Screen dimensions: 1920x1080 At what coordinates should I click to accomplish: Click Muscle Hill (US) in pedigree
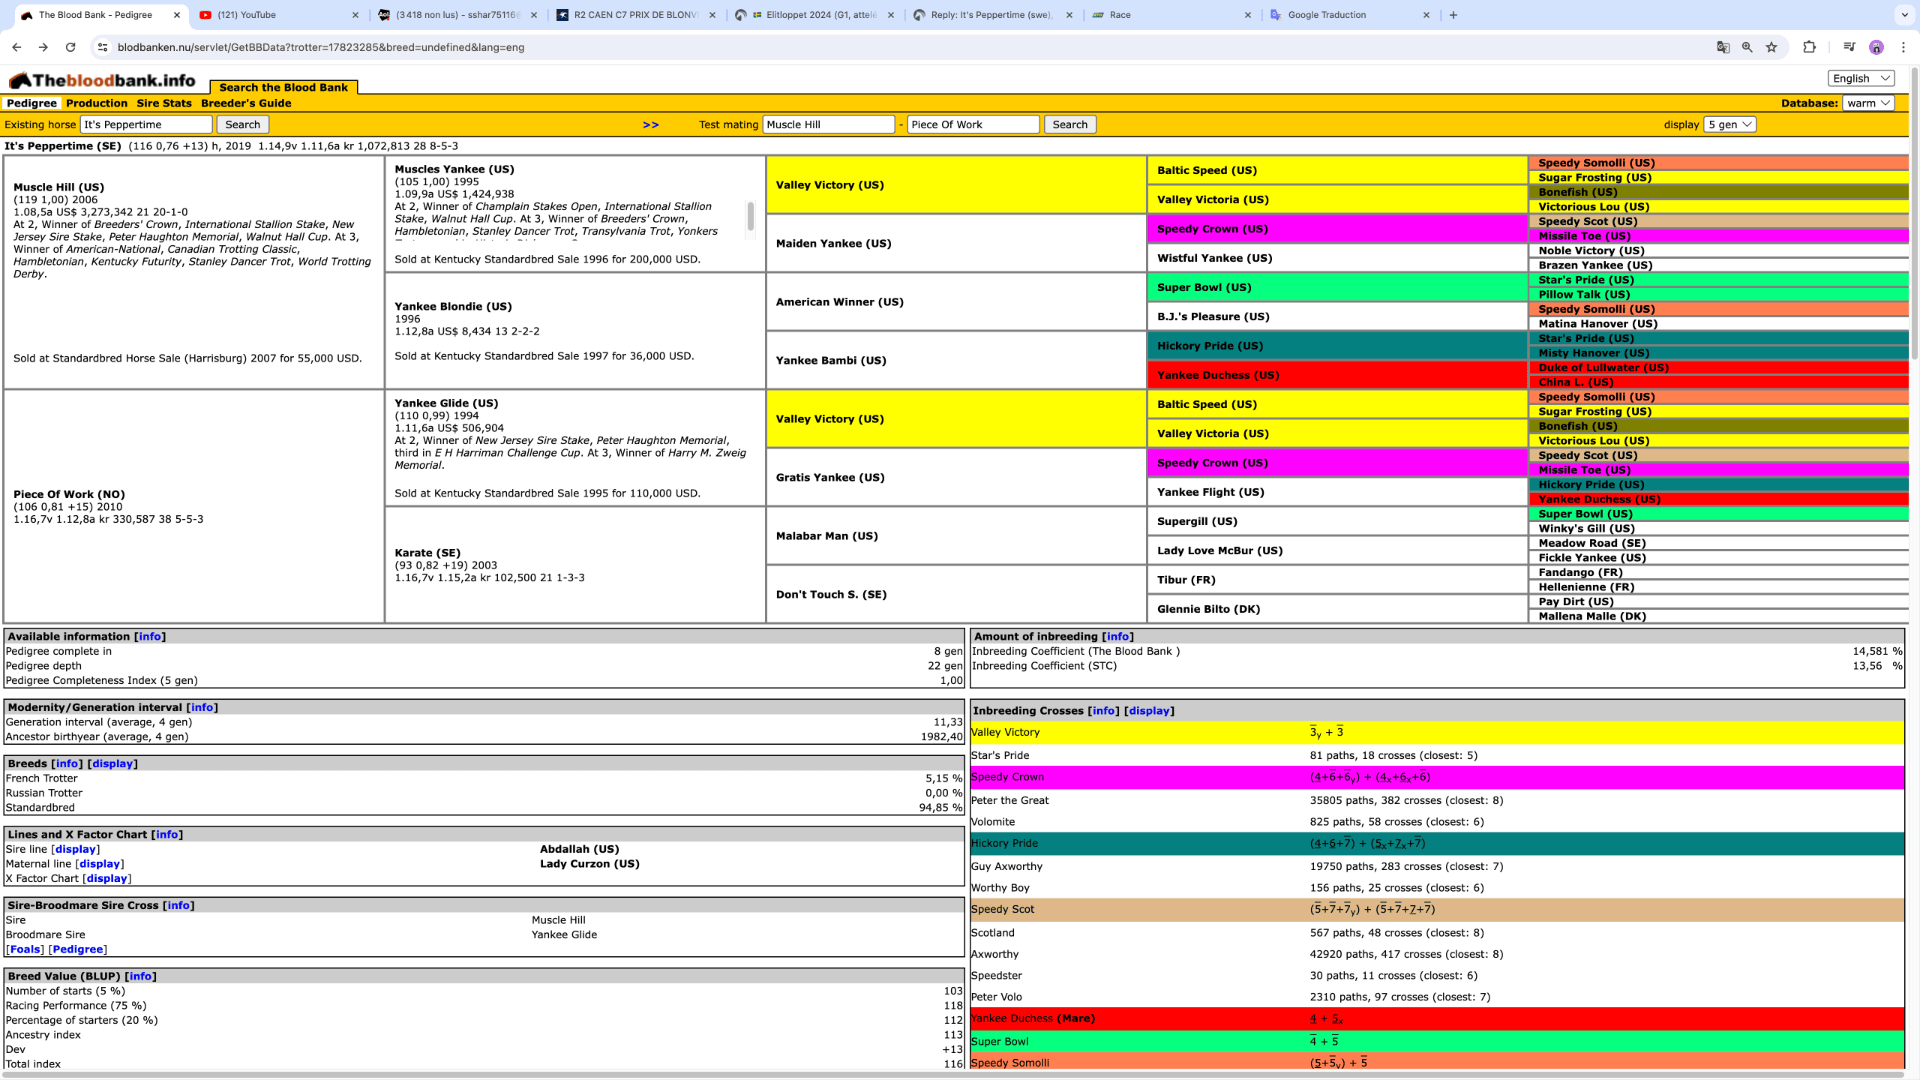(x=58, y=187)
